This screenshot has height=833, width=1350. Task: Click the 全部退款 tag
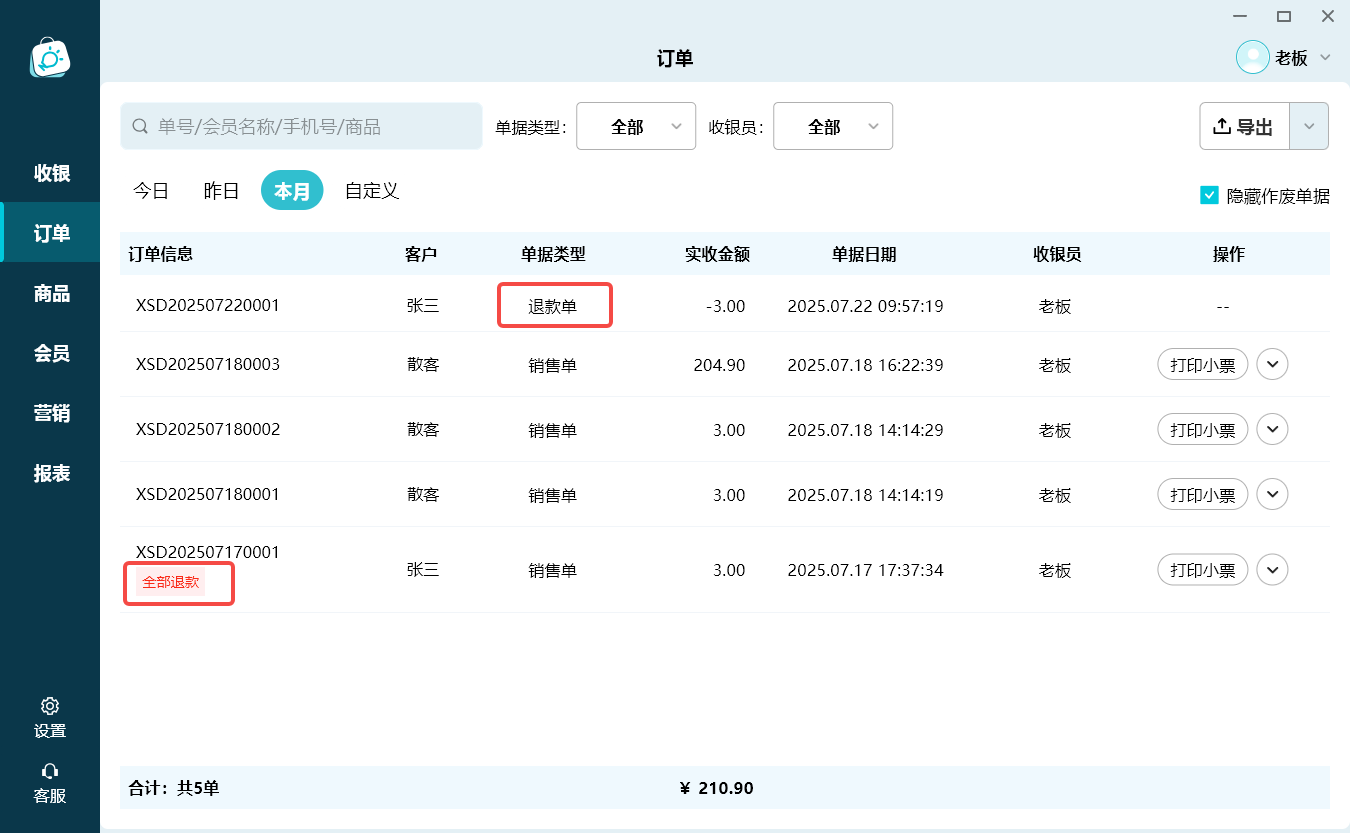[x=171, y=582]
